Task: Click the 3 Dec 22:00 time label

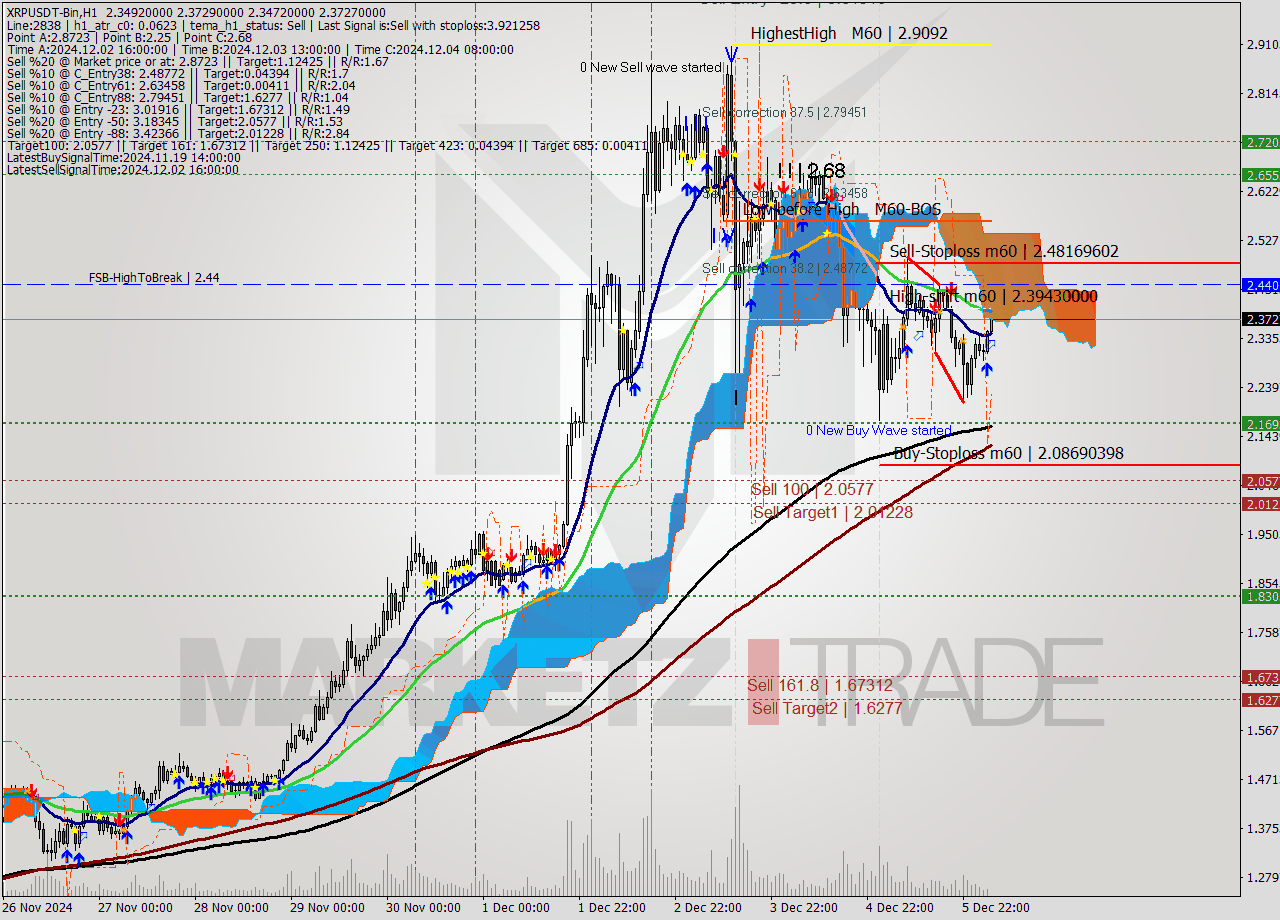Action: (x=803, y=908)
